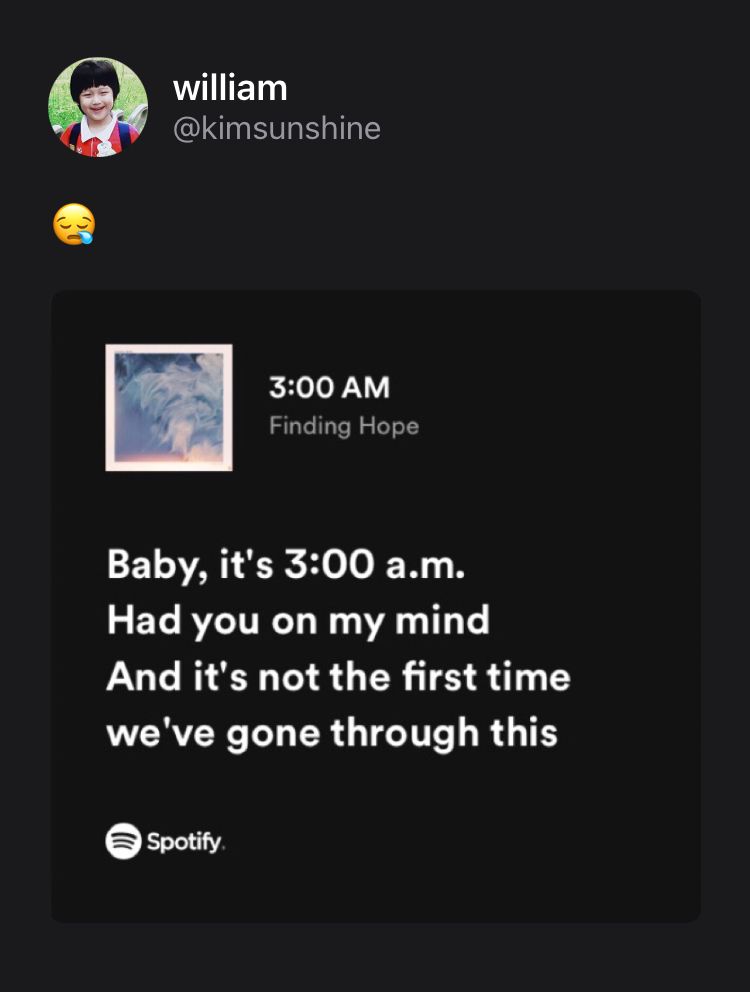This screenshot has width=750, height=992.
Task: Click the lyric line "Baby, it's 3:00 a.m."
Action: pyautogui.click(x=286, y=565)
